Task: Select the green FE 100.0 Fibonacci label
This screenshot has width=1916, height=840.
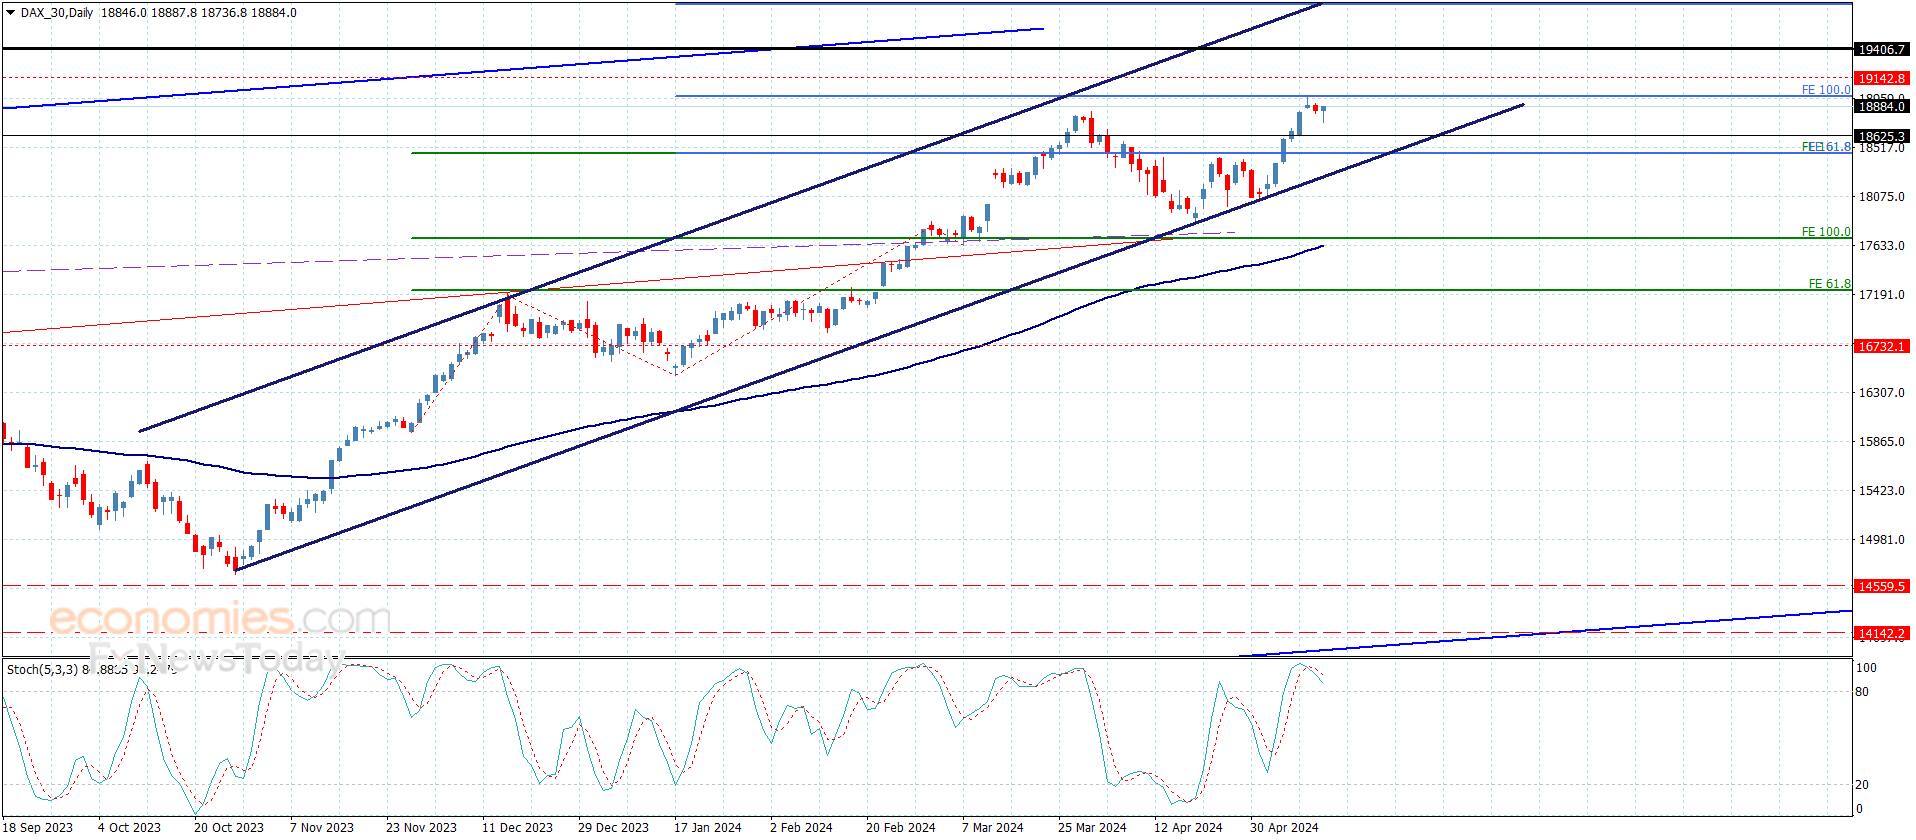Action: (x=1825, y=232)
